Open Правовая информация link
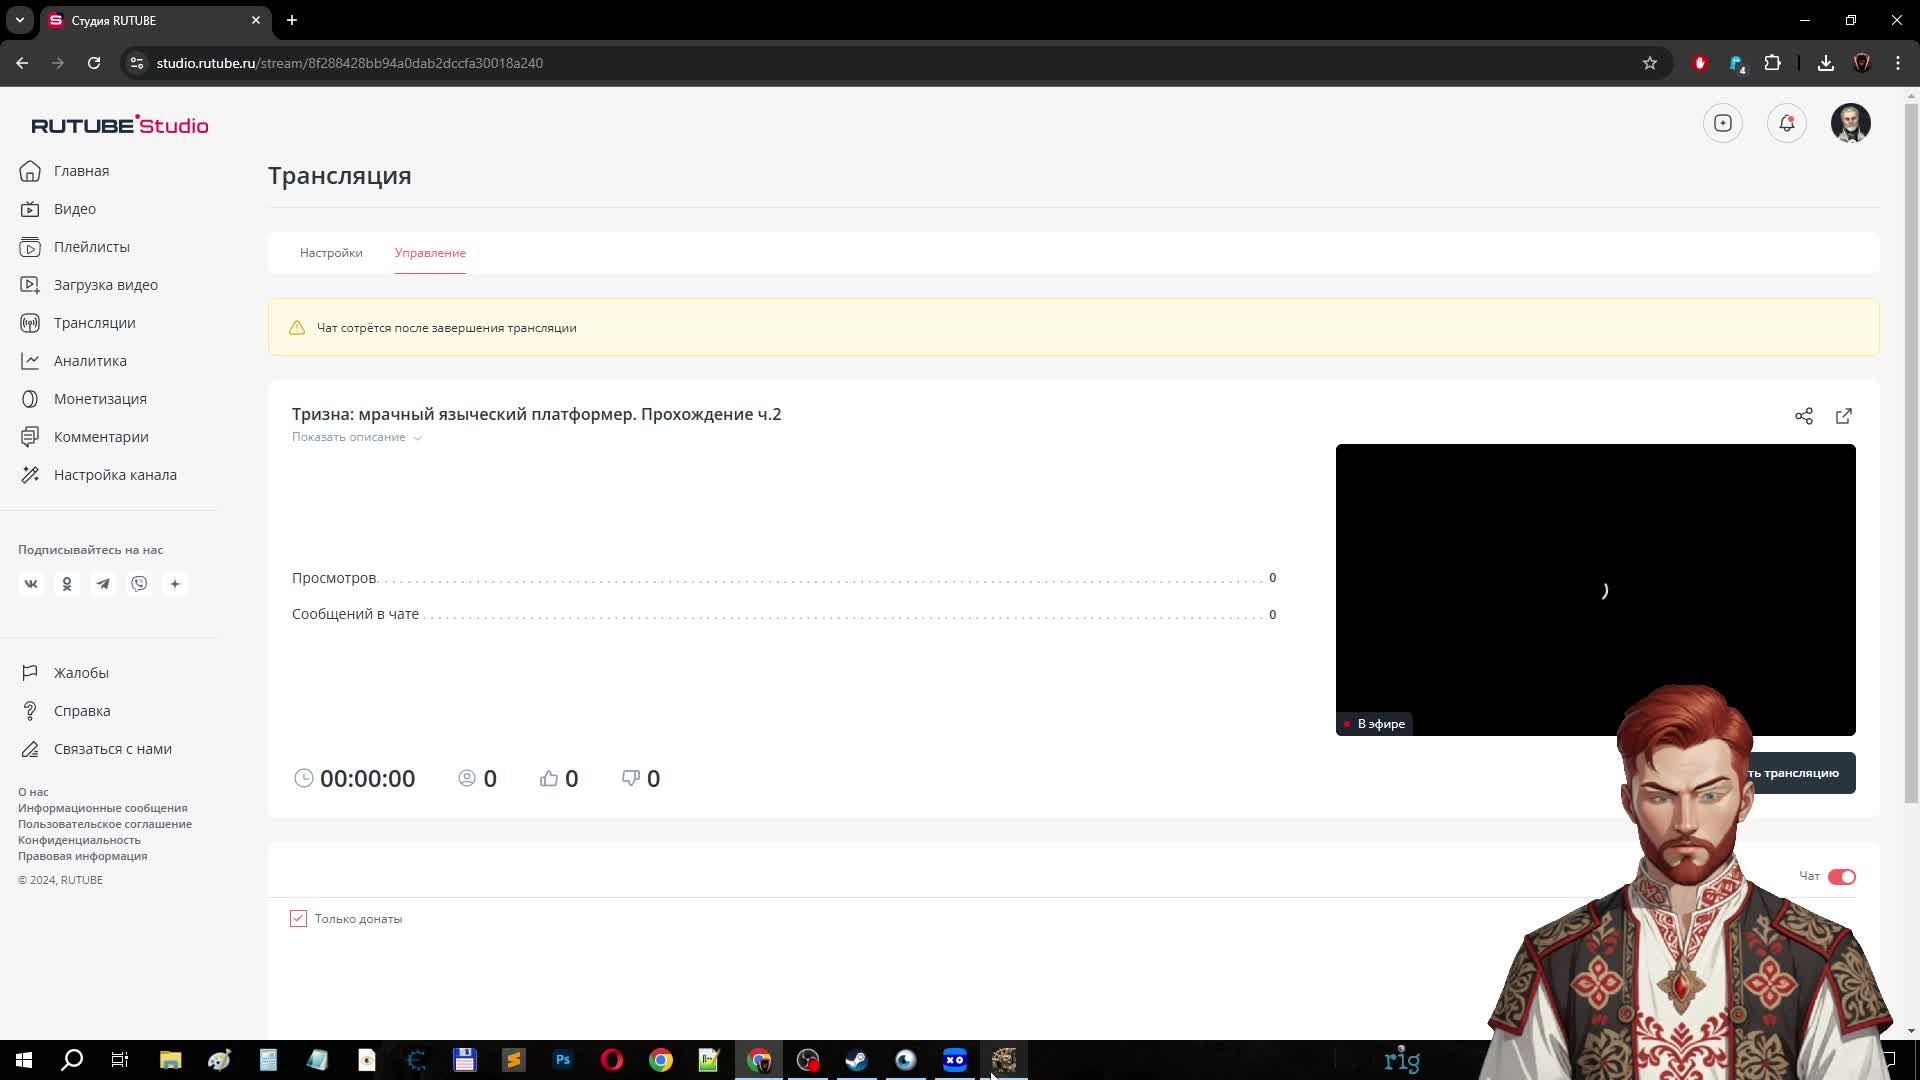The width and height of the screenshot is (1920, 1080). point(83,856)
